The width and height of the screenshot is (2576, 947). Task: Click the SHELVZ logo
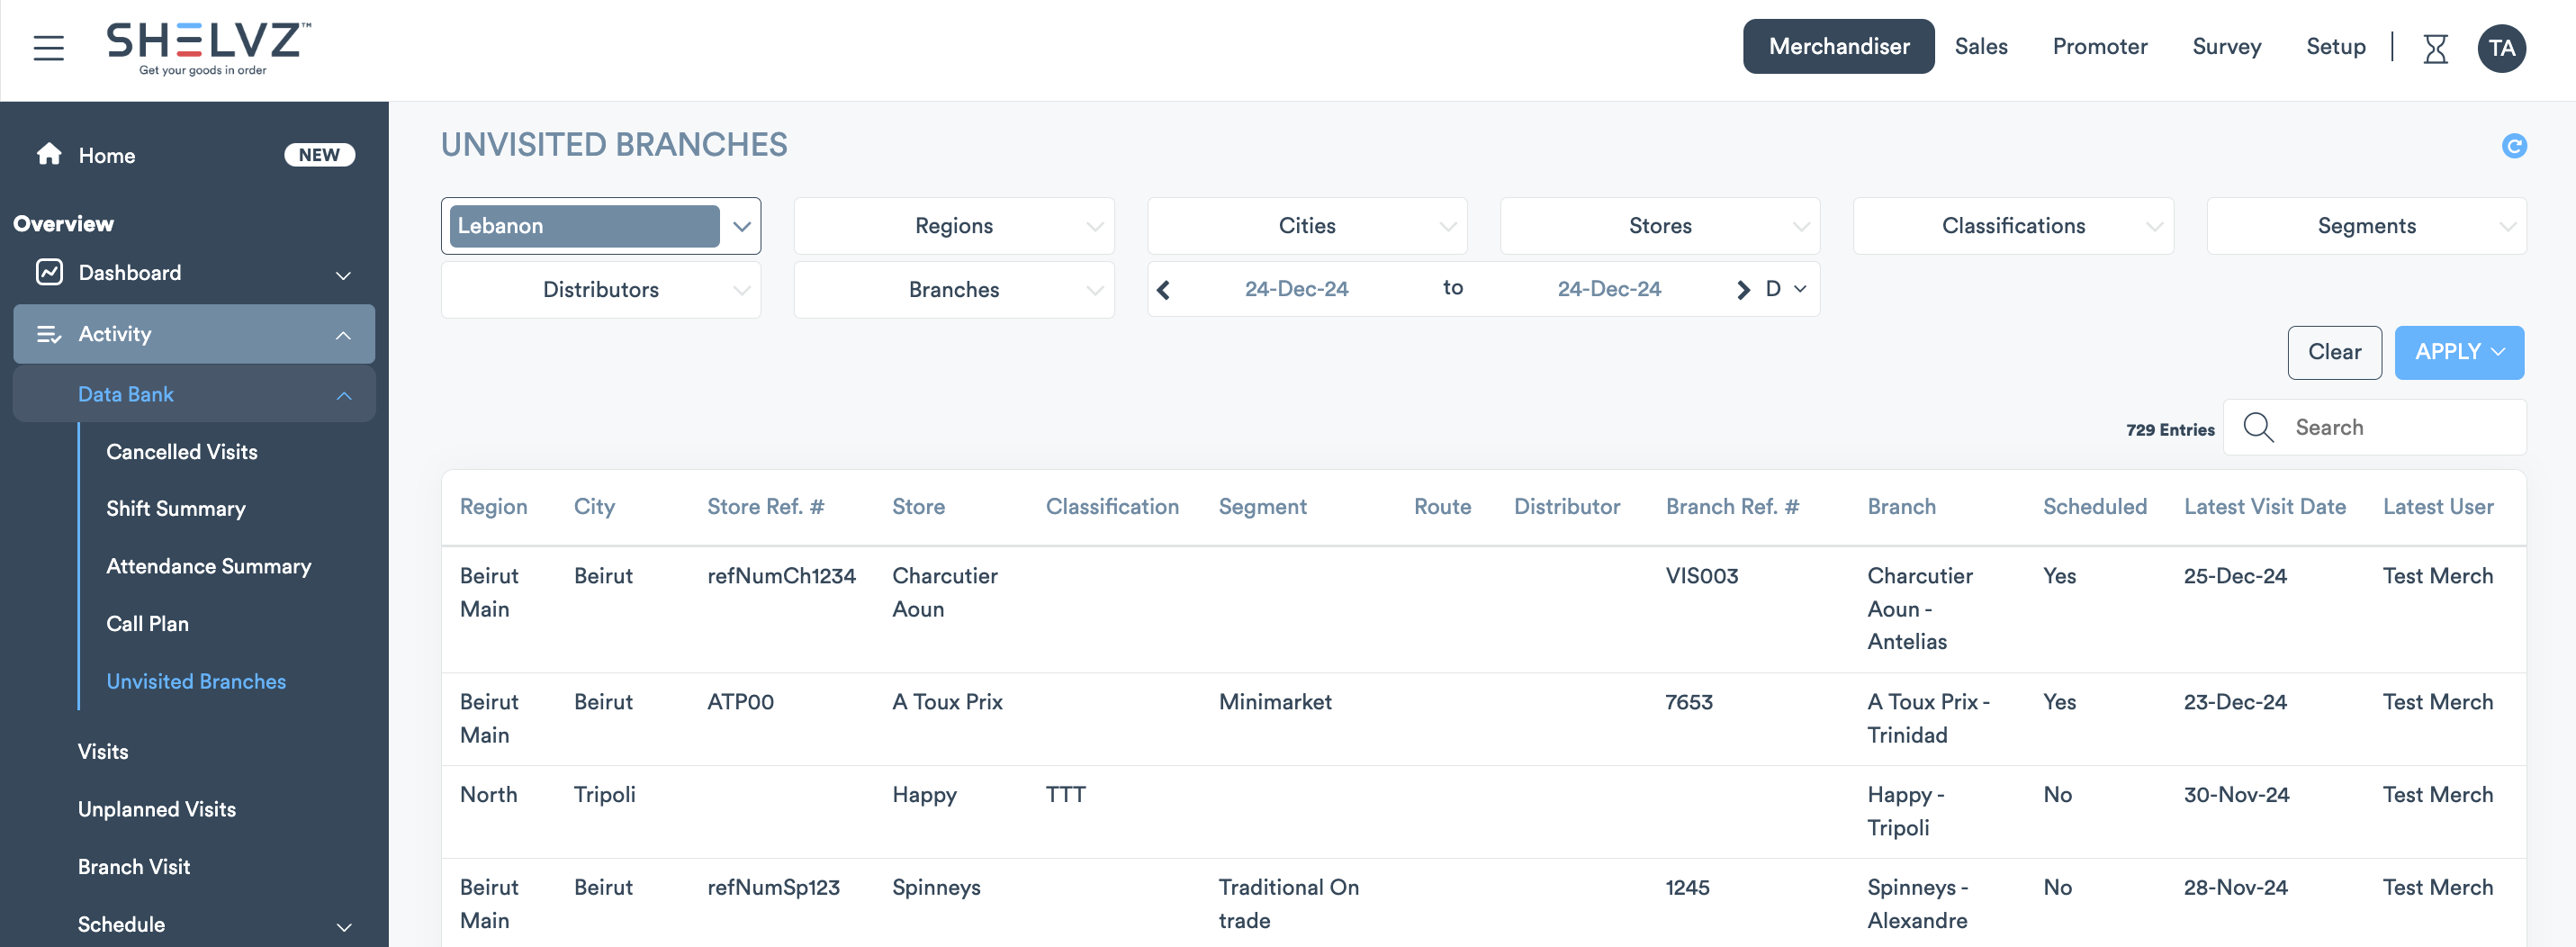[x=208, y=48]
